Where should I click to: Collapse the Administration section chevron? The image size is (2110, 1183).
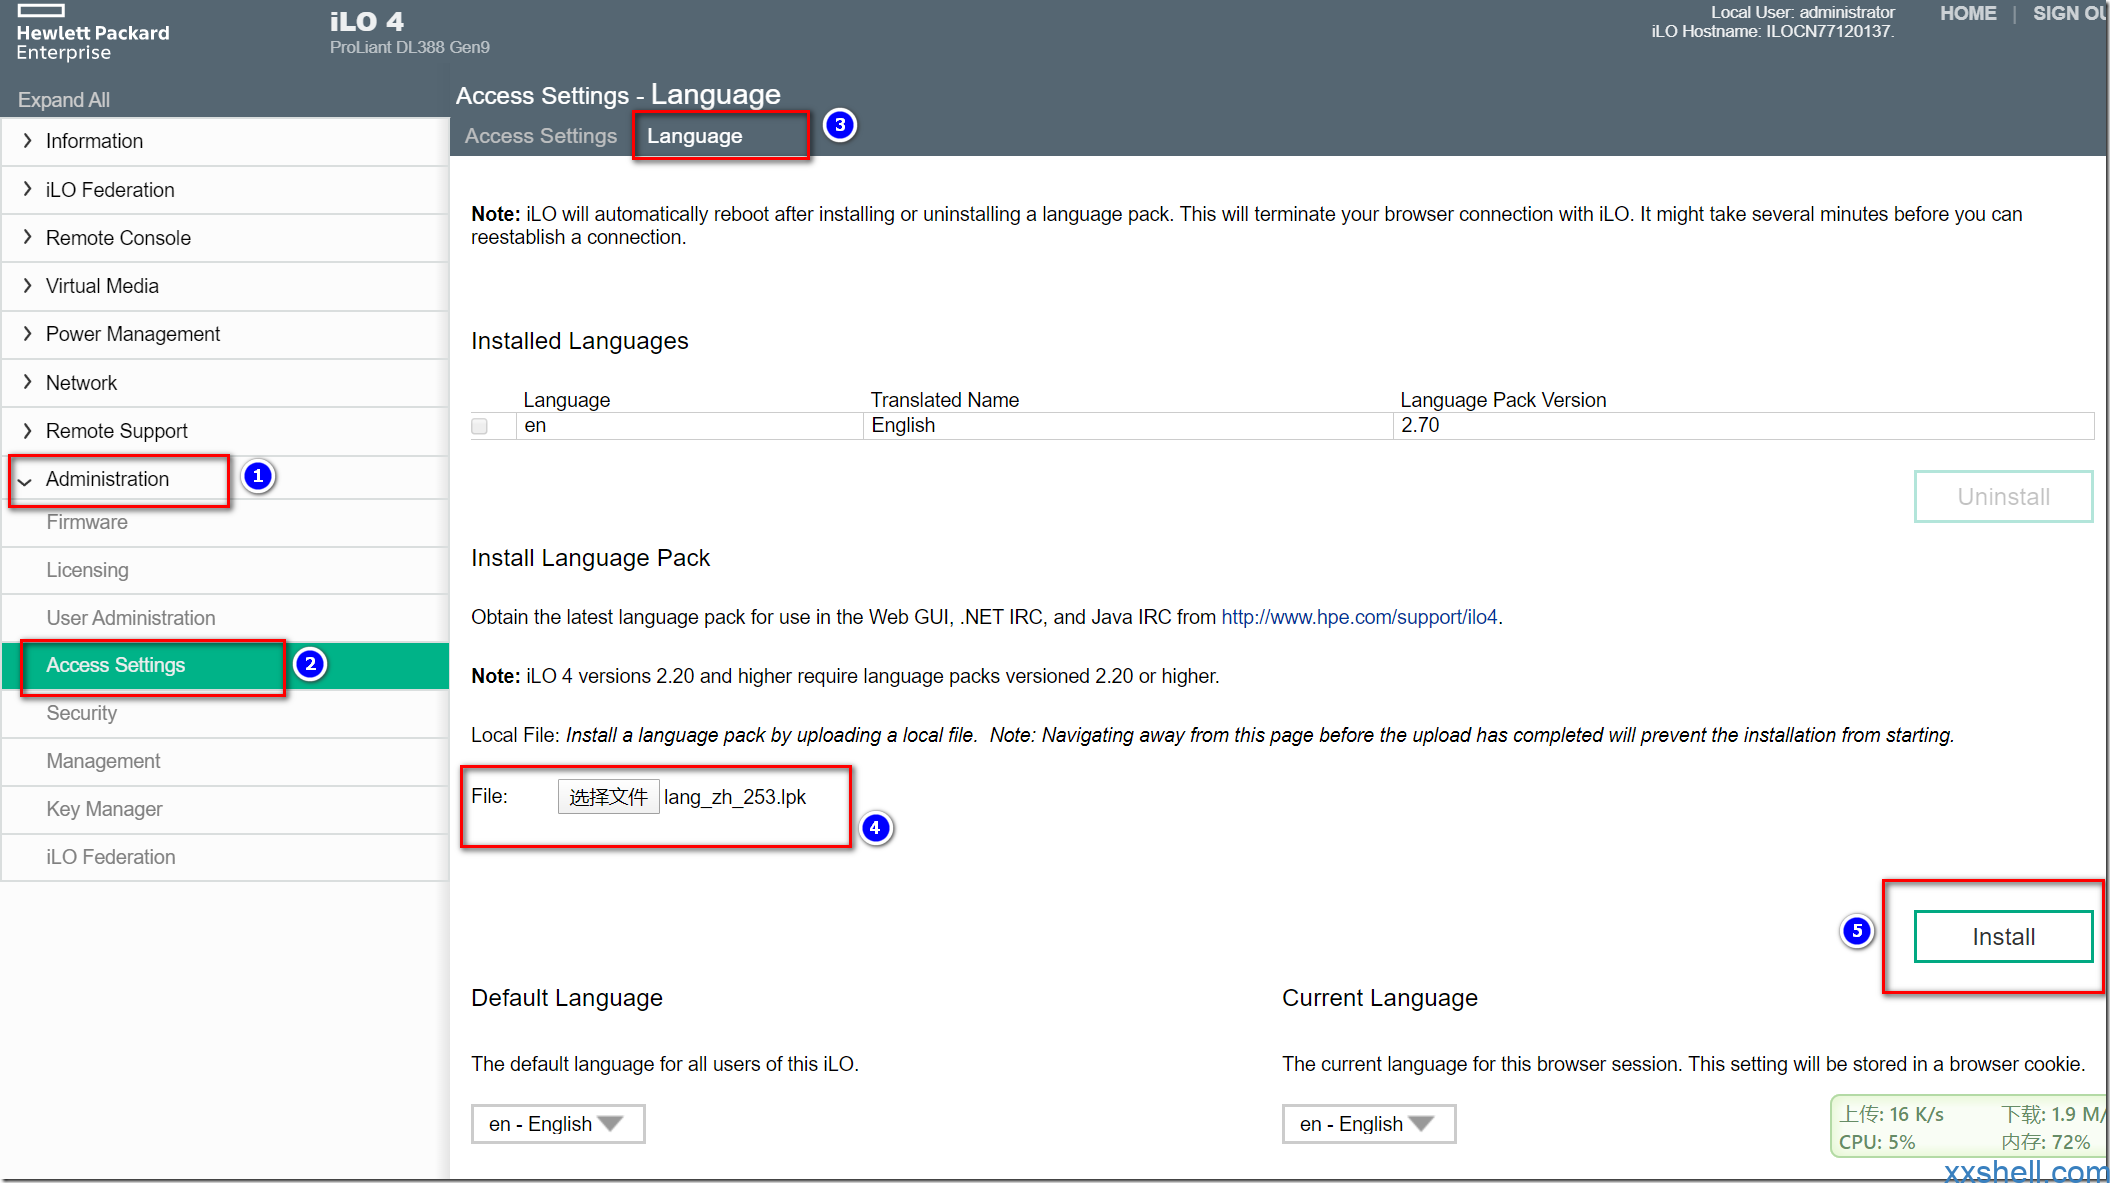point(25,481)
